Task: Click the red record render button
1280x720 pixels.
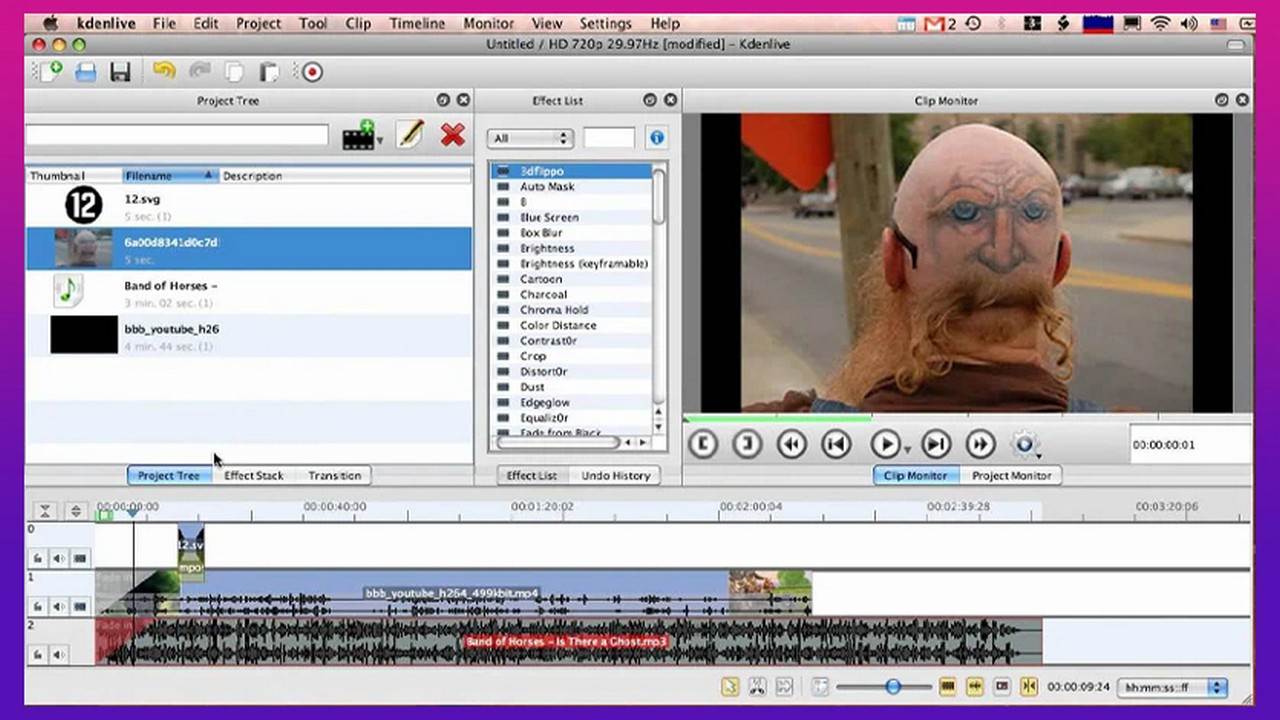Action: coord(312,72)
